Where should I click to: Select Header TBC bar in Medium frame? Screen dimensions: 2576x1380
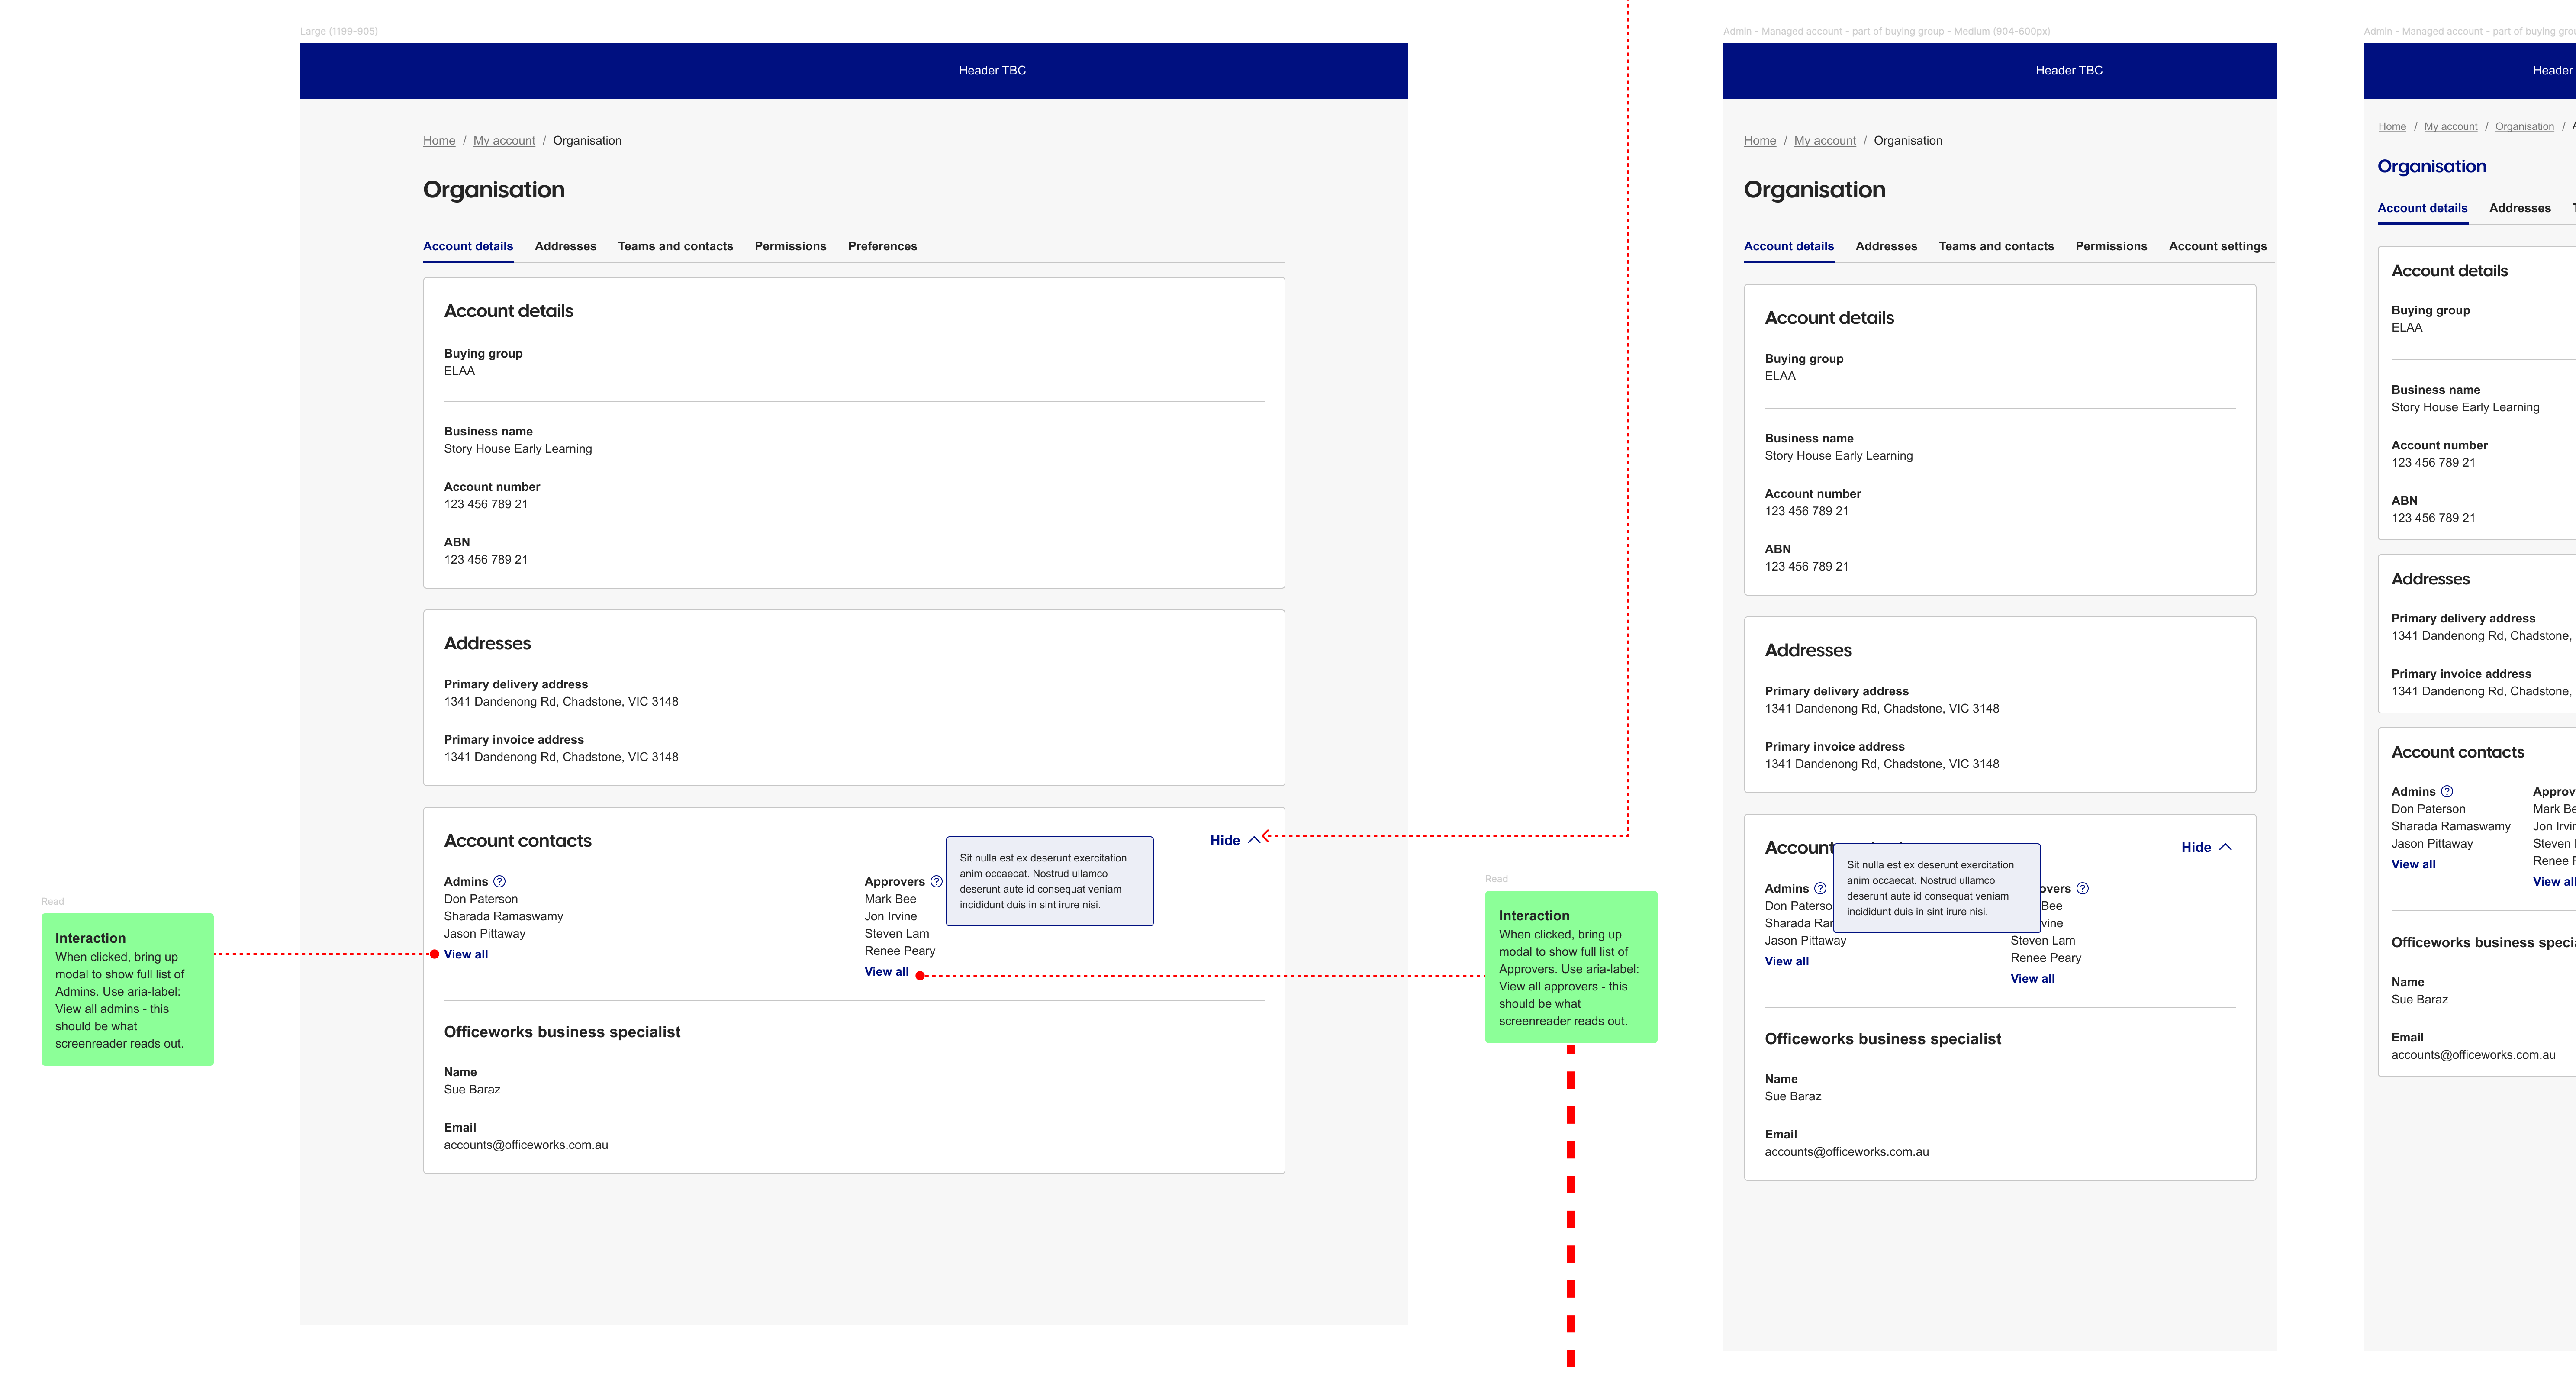[x=2000, y=71]
